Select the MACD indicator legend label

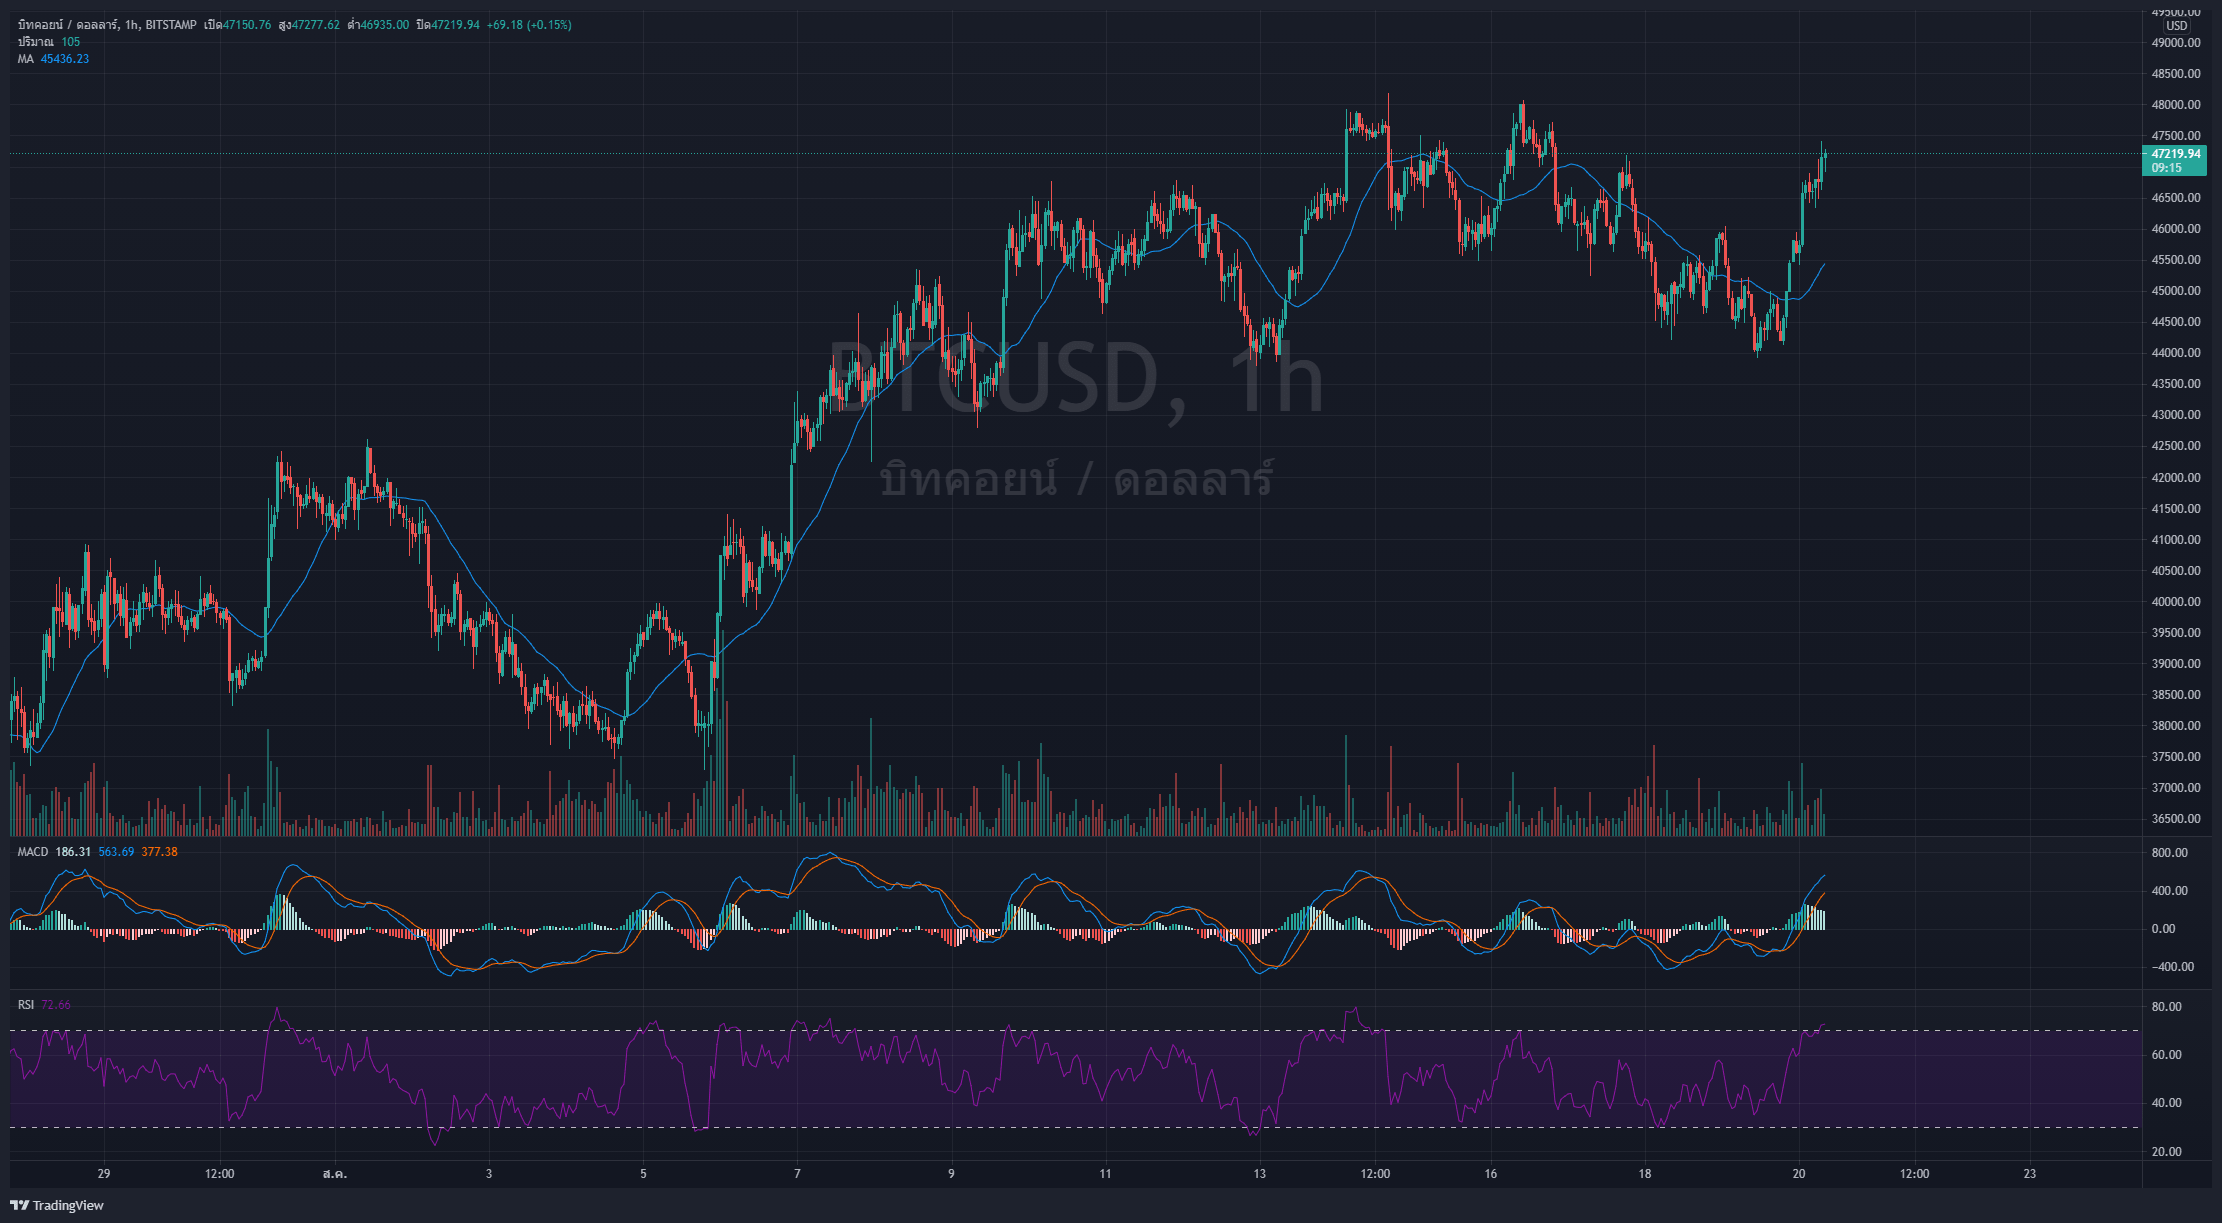32,852
